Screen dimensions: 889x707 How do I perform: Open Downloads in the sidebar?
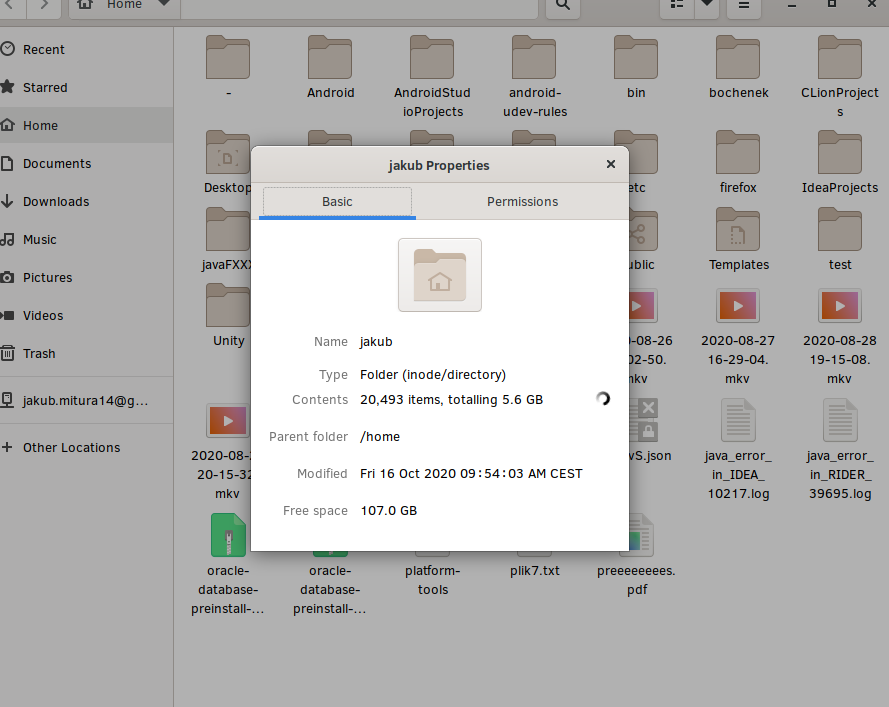[x=86, y=201]
